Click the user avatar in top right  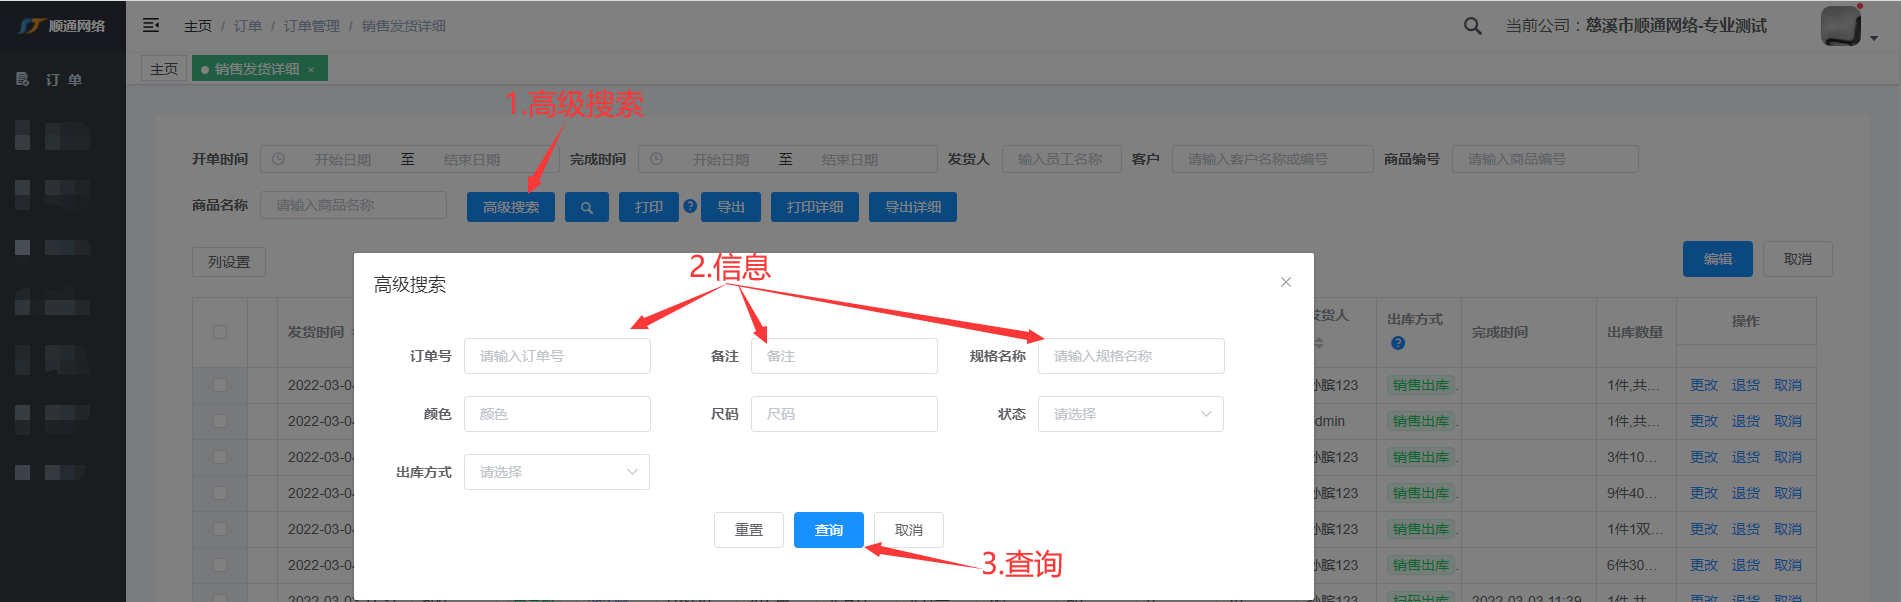click(1841, 26)
